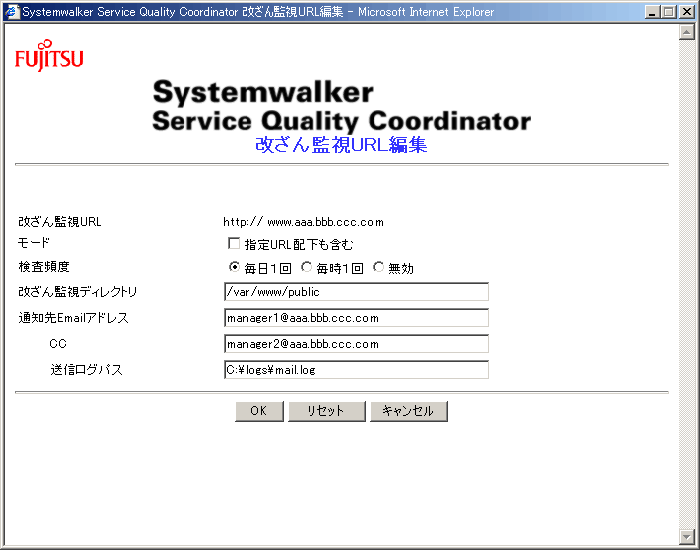Enable the 指定URL配下も含む checkbox
The image size is (700, 550).
click(234, 244)
